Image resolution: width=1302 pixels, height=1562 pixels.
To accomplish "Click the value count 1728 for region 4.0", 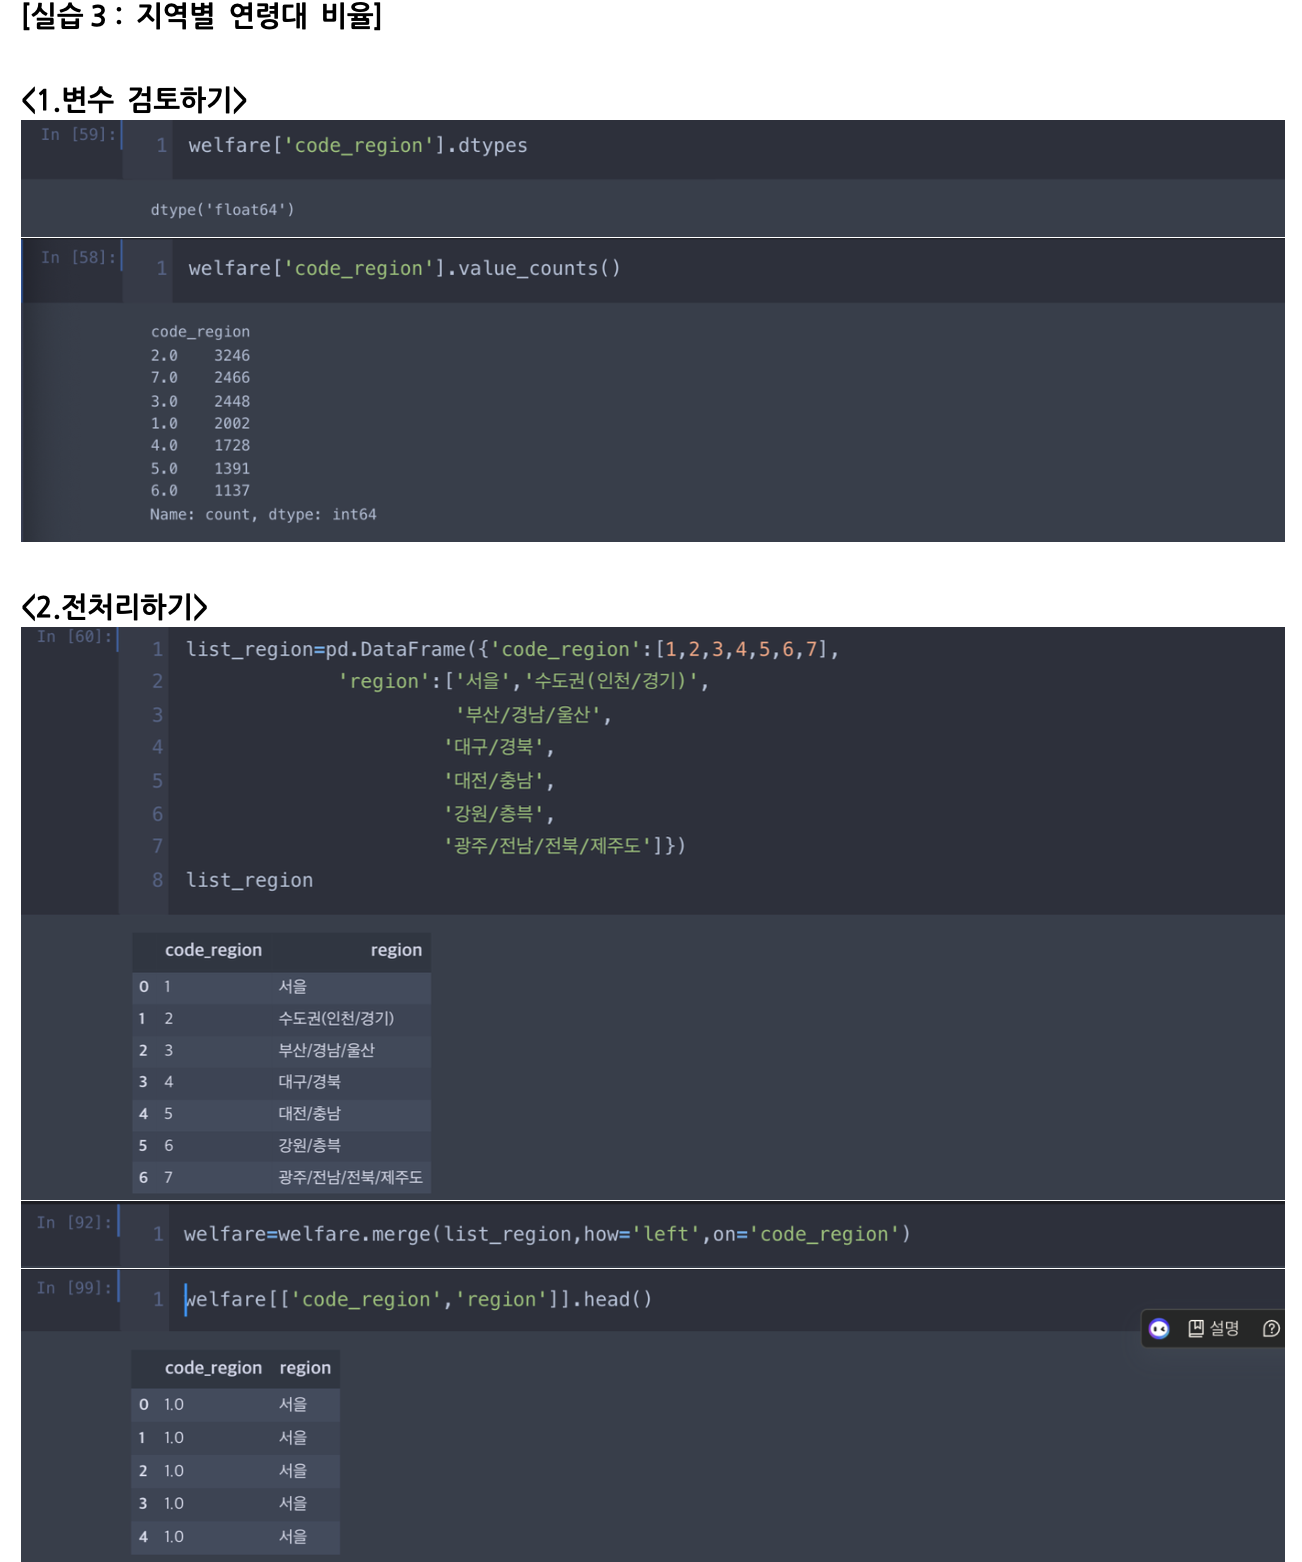I will tap(232, 445).
